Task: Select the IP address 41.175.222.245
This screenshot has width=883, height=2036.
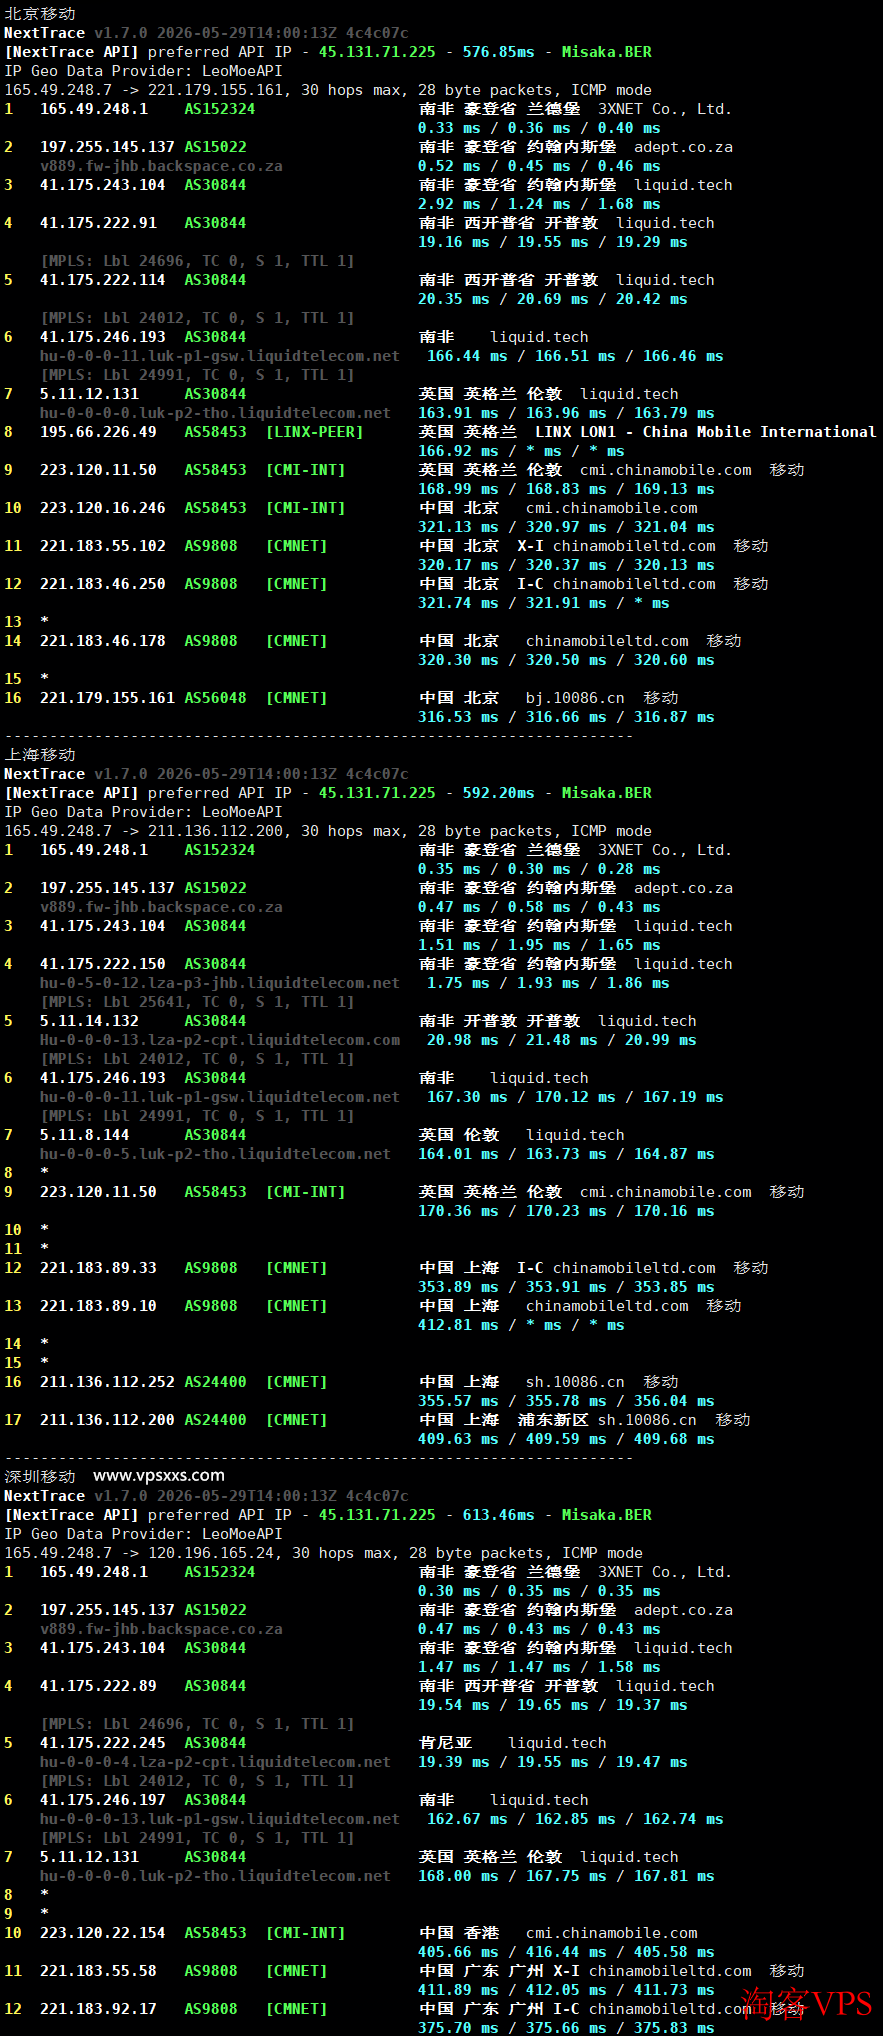Action: 103,1743
